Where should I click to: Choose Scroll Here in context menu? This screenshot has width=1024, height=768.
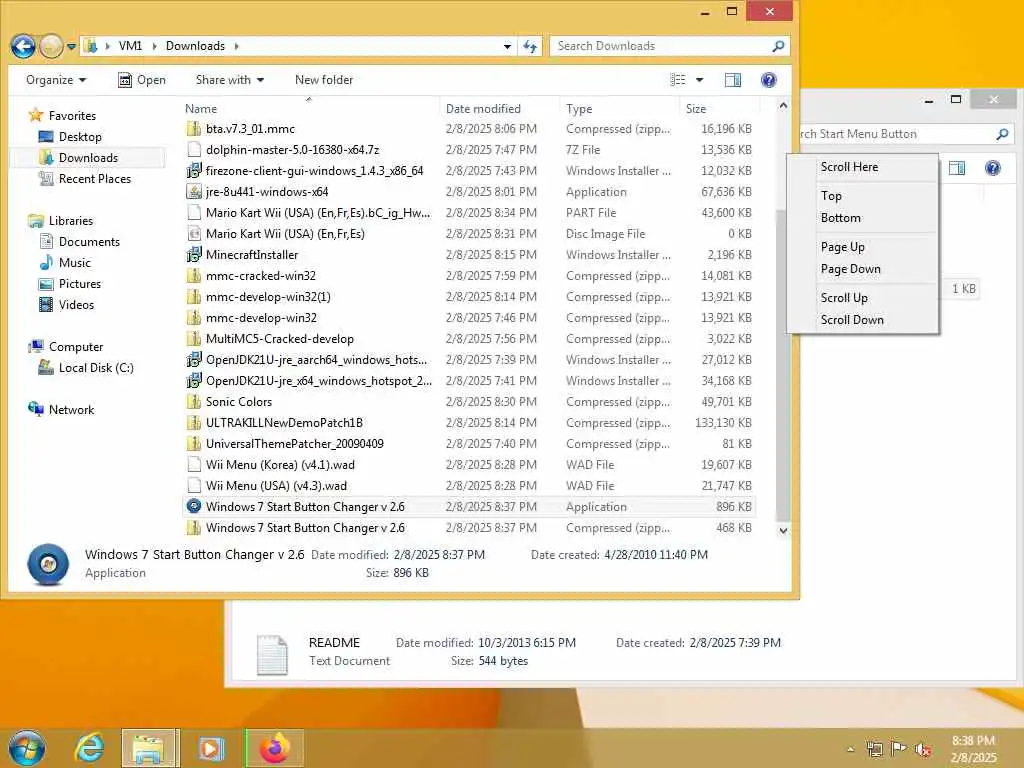point(849,167)
